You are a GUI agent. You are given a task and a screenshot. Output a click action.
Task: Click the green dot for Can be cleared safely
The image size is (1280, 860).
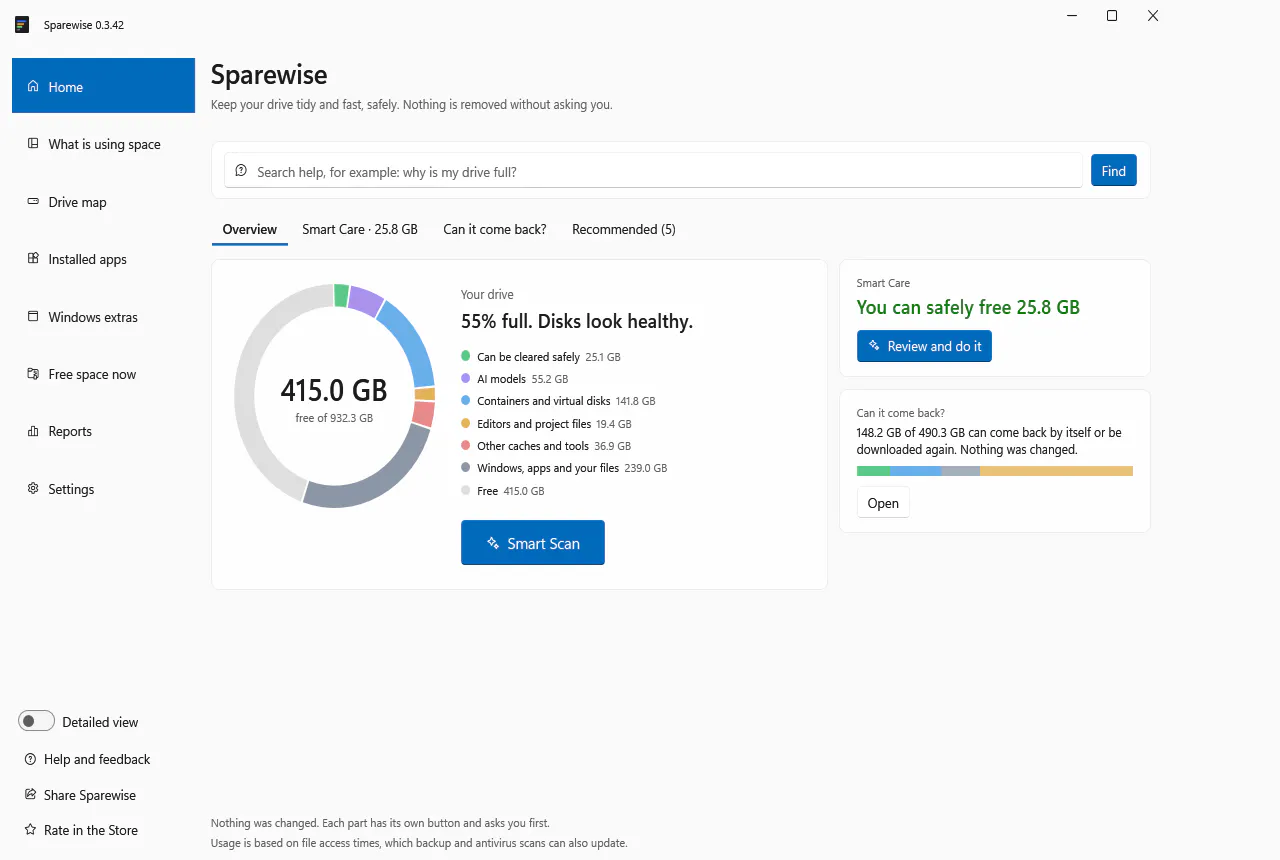tap(465, 356)
